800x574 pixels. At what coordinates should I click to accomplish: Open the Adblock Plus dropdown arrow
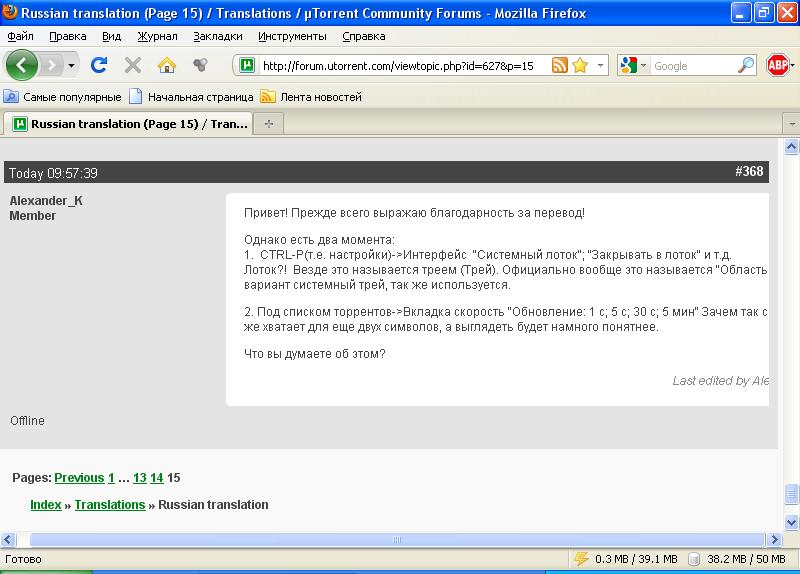tap(792, 65)
